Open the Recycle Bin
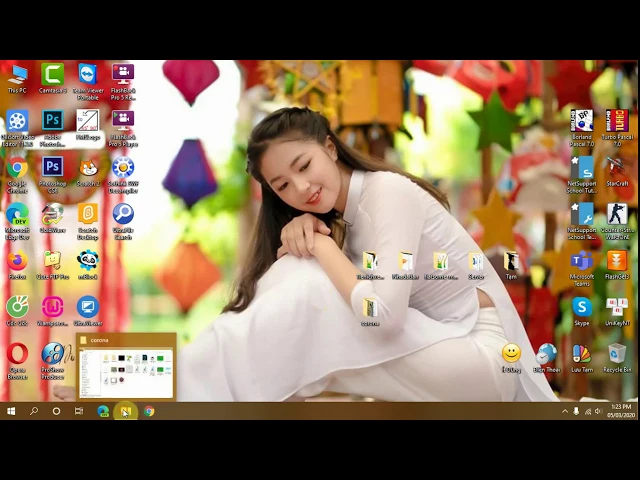 pyautogui.click(x=617, y=355)
